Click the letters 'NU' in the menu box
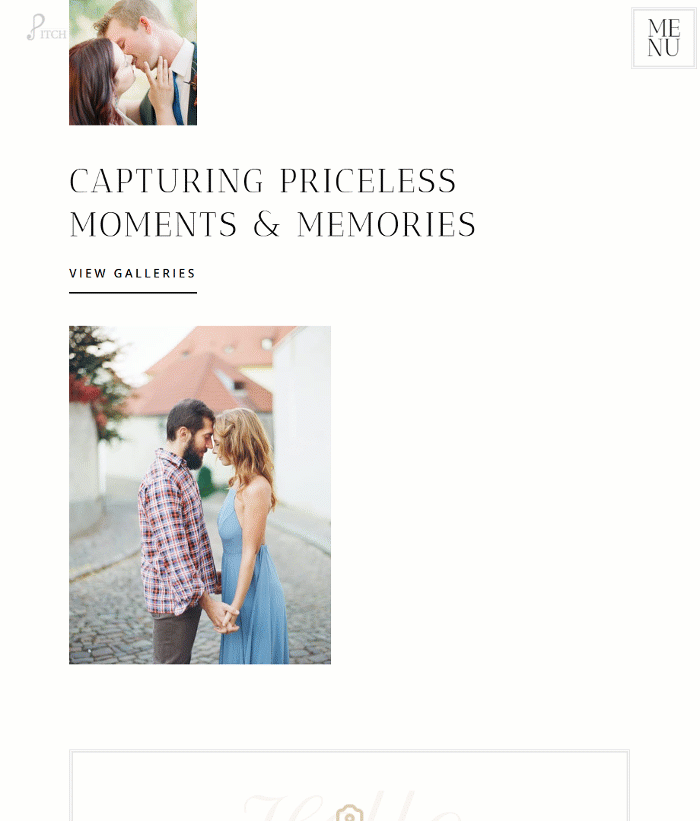The height and width of the screenshot is (821, 700). [x=663, y=48]
